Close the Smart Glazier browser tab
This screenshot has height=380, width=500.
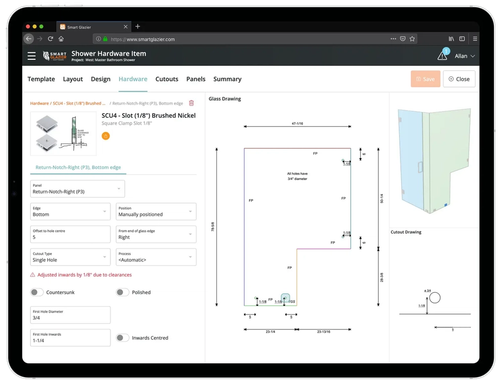(126, 27)
